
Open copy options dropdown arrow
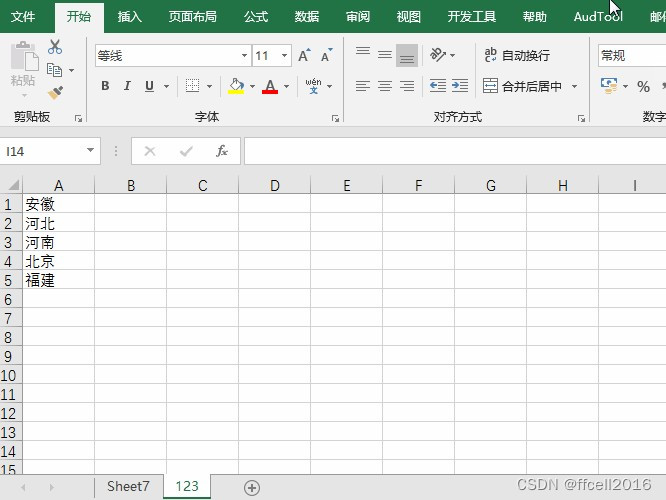pyautogui.click(x=71, y=70)
